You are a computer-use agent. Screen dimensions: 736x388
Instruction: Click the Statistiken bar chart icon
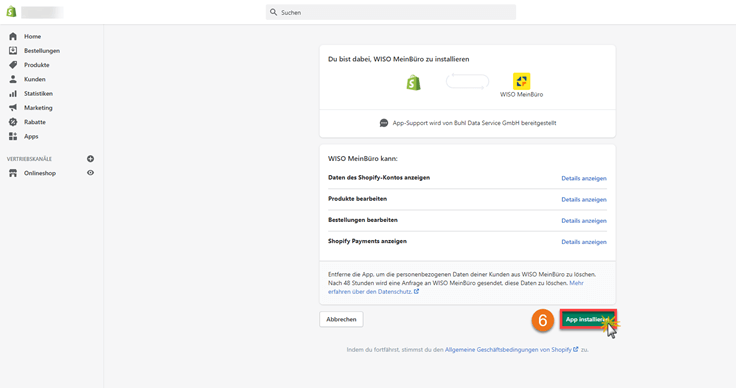[x=13, y=93]
